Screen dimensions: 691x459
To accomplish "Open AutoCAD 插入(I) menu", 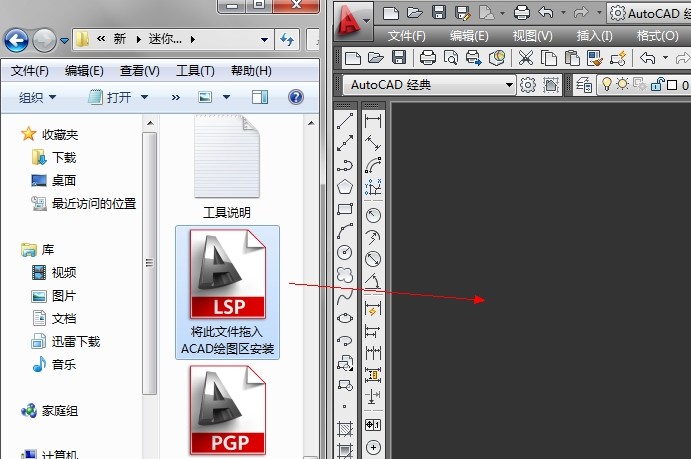I will pyautogui.click(x=594, y=36).
